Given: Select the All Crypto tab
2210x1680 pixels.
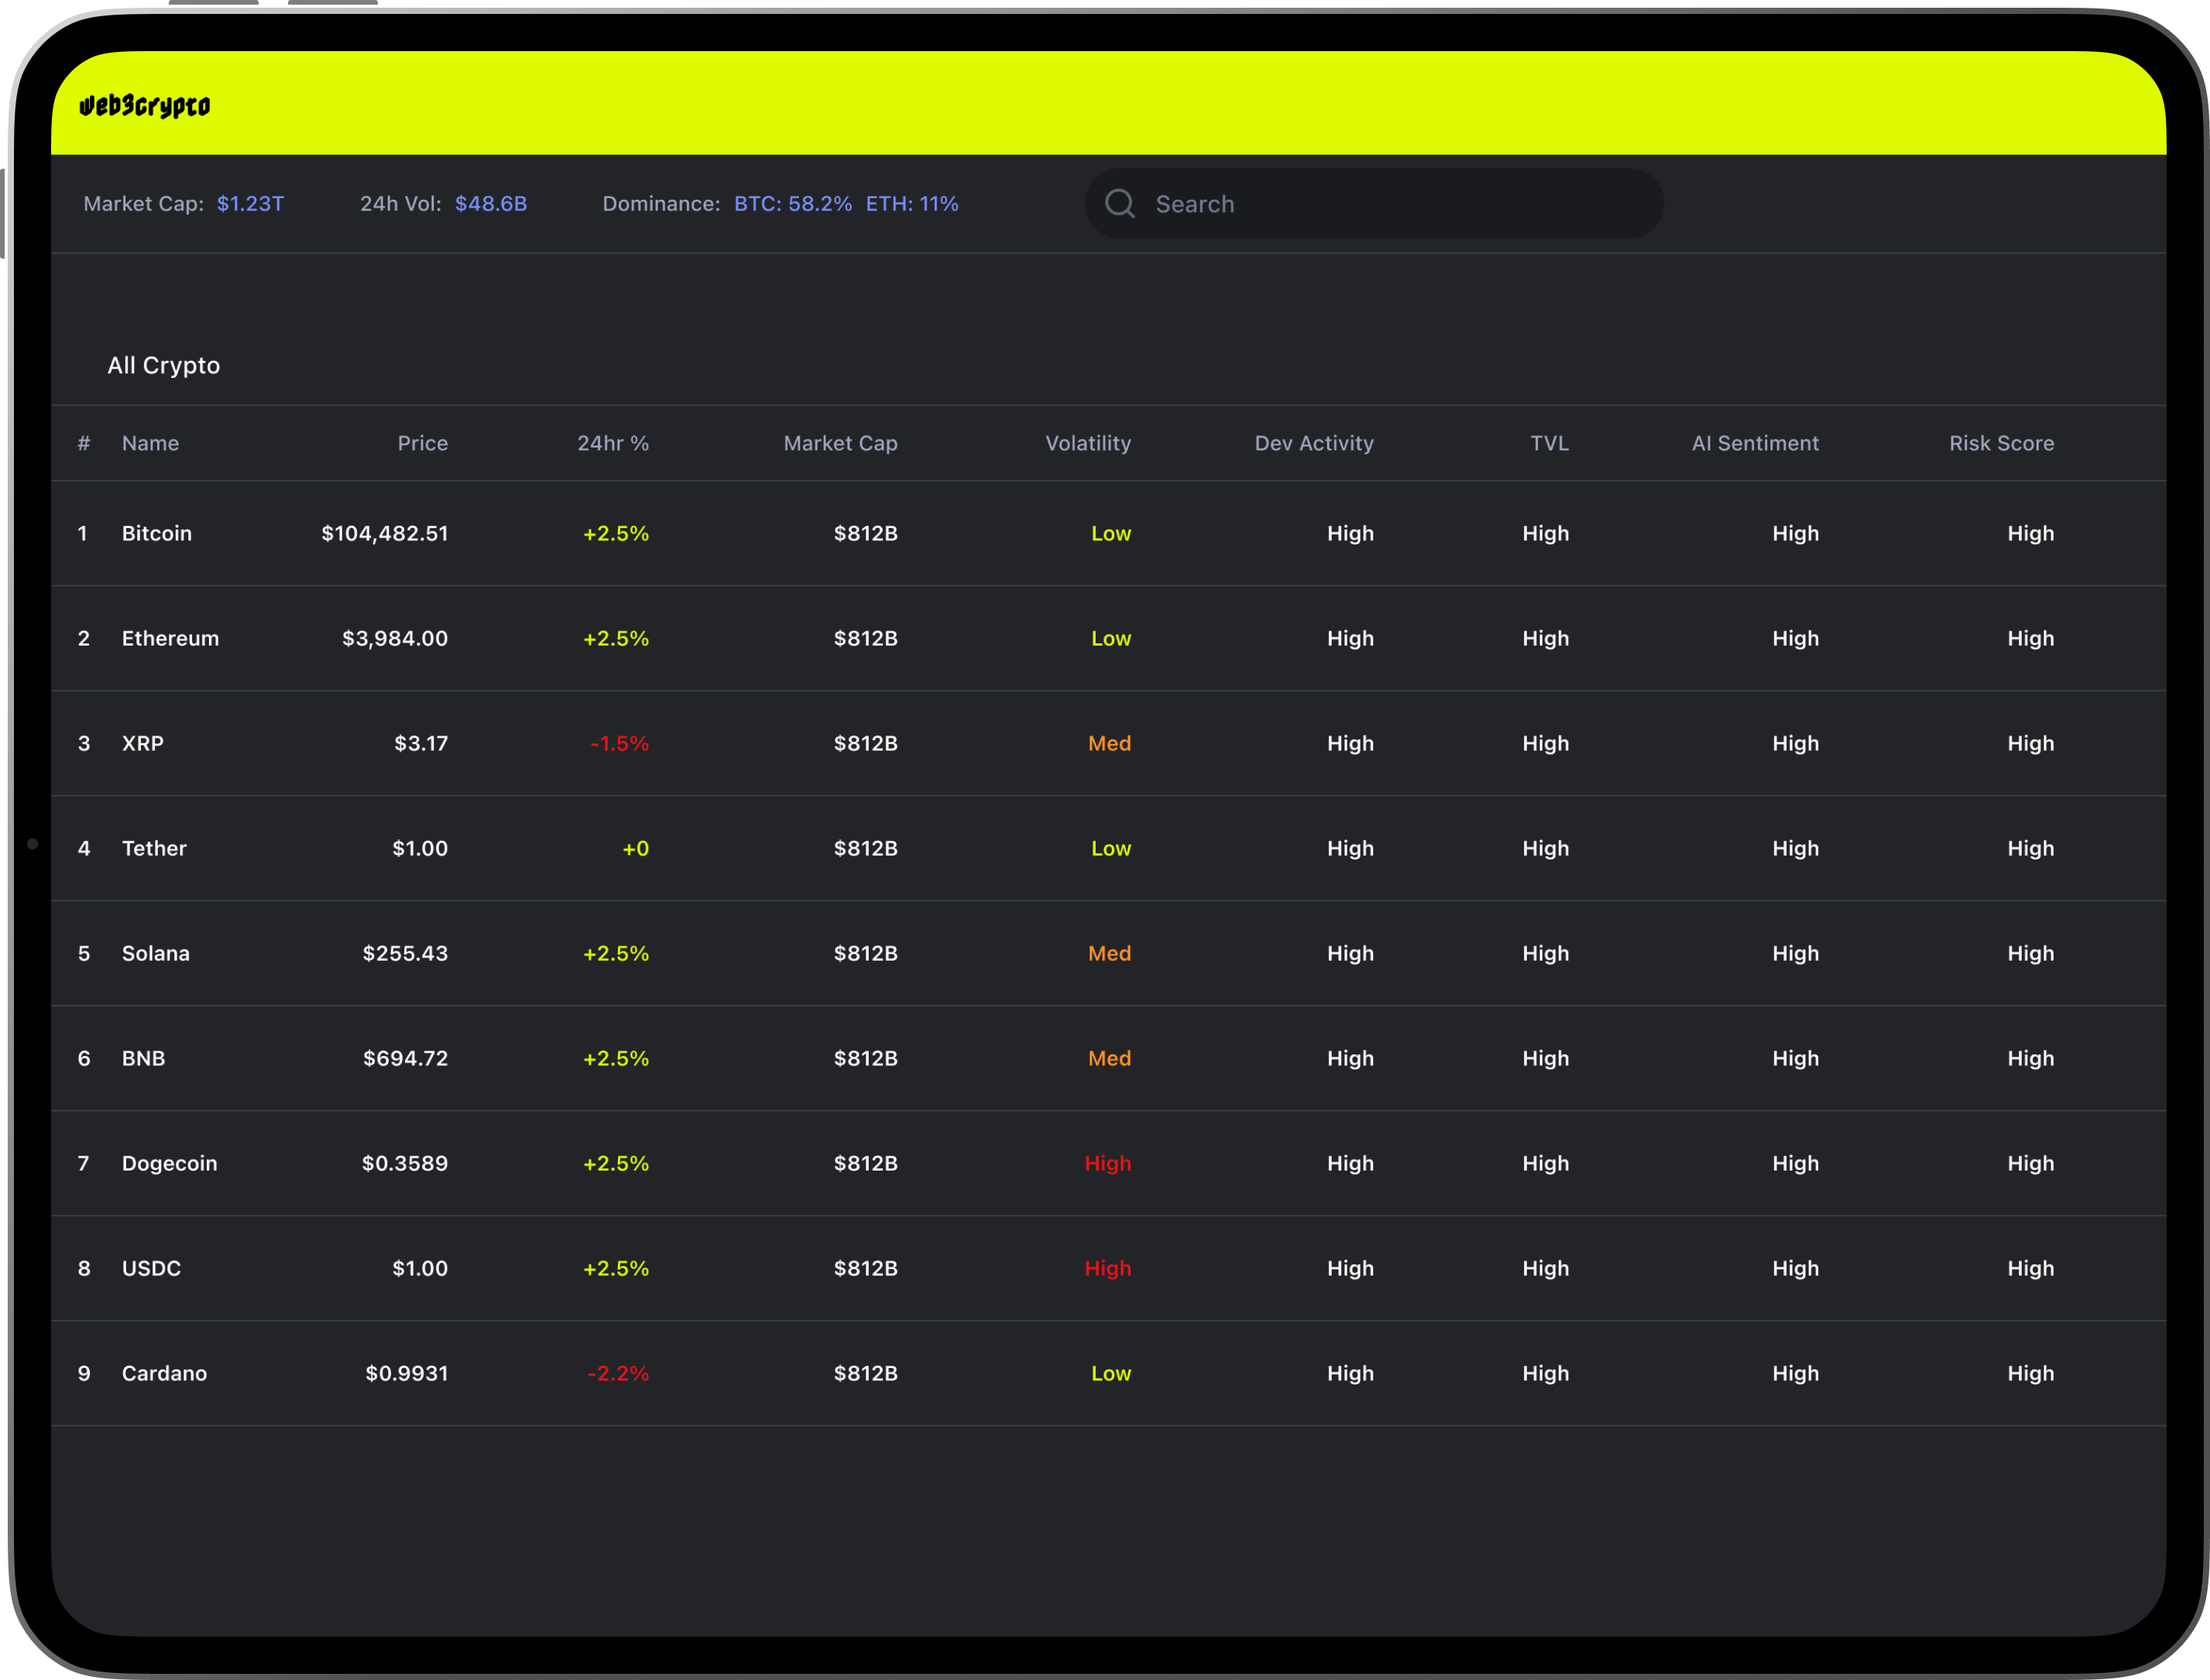Looking at the screenshot, I should (x=164, y=365).
